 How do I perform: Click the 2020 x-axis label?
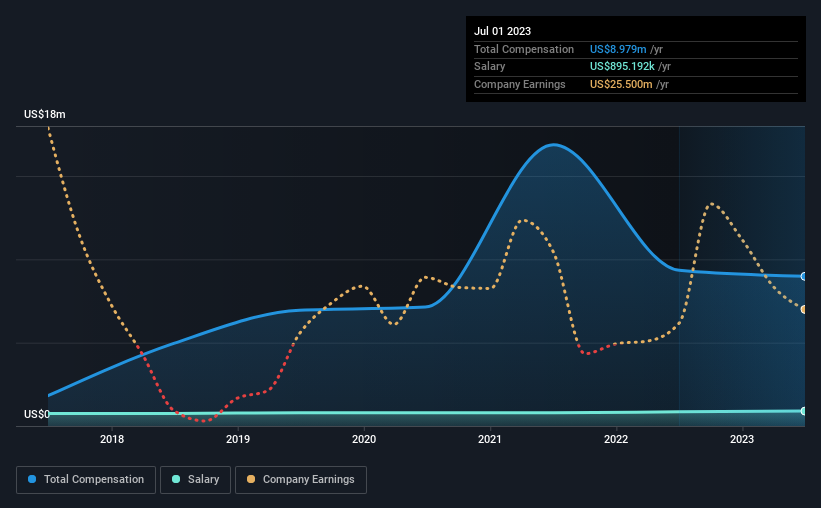click(x=364, y=439)
